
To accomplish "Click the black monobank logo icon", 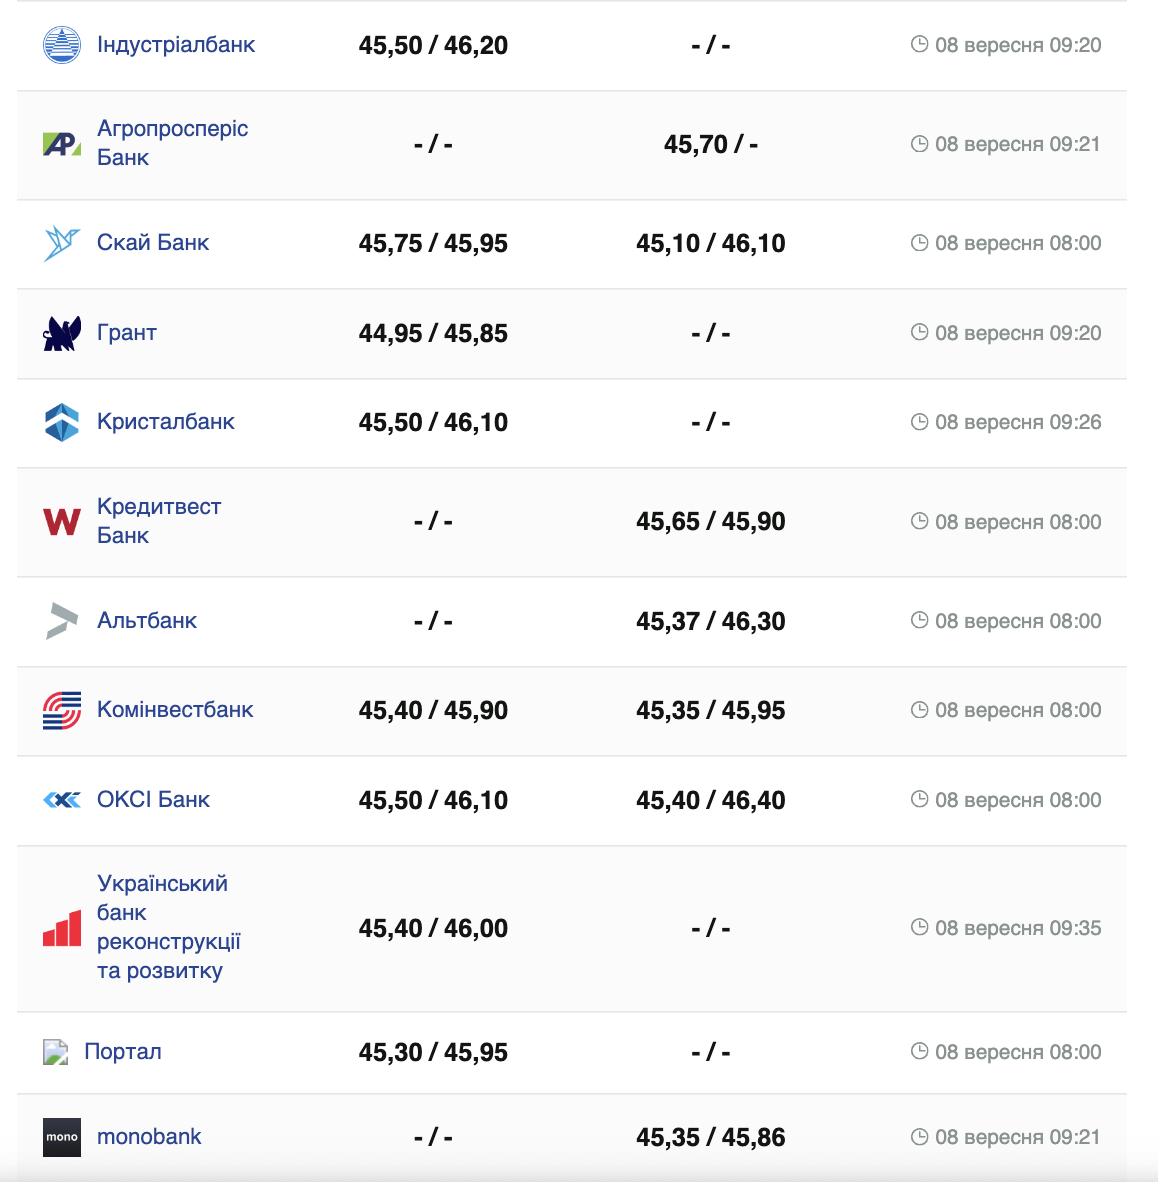I will (x=62, y=1137).
